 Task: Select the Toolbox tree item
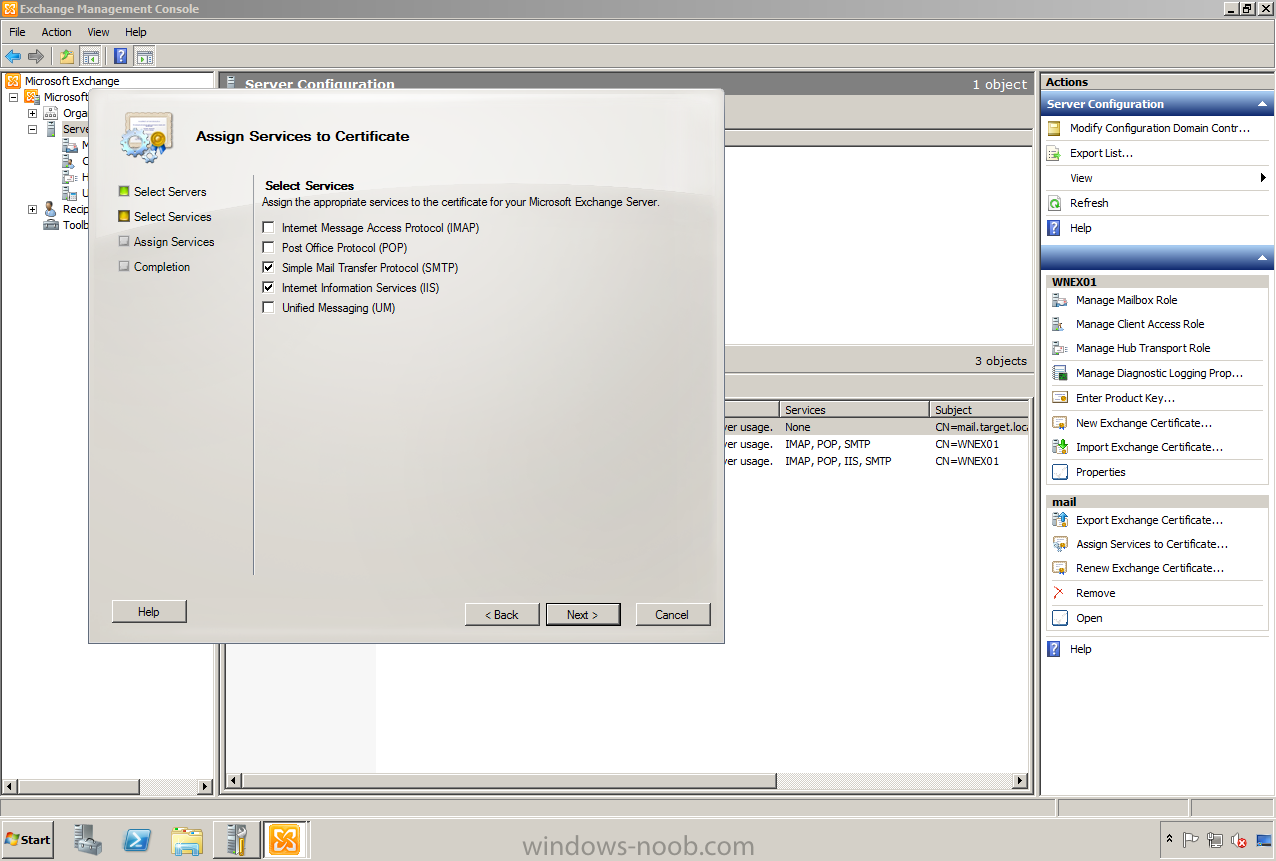(75, 225)
